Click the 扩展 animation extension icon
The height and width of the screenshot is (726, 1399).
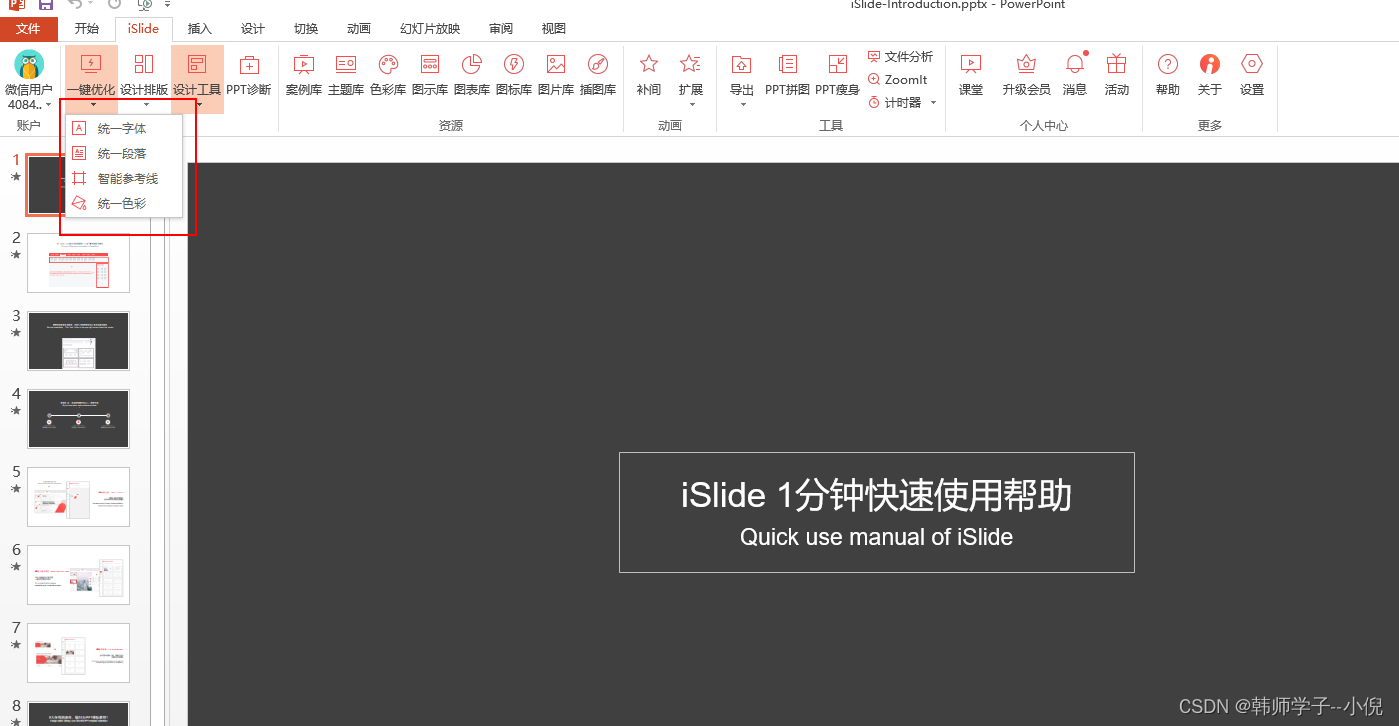691,65
